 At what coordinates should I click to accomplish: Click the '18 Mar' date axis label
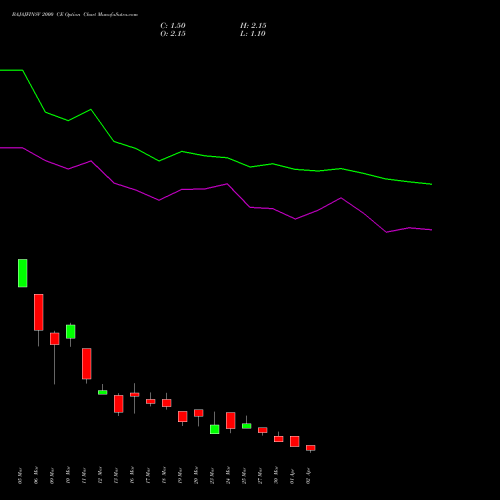[164, 475]
